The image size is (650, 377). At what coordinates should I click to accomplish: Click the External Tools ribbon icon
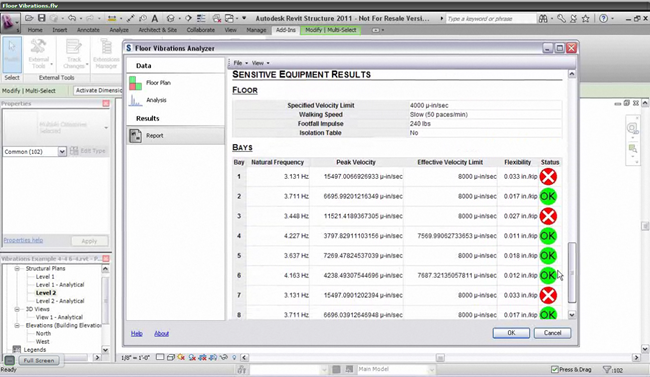39,54
